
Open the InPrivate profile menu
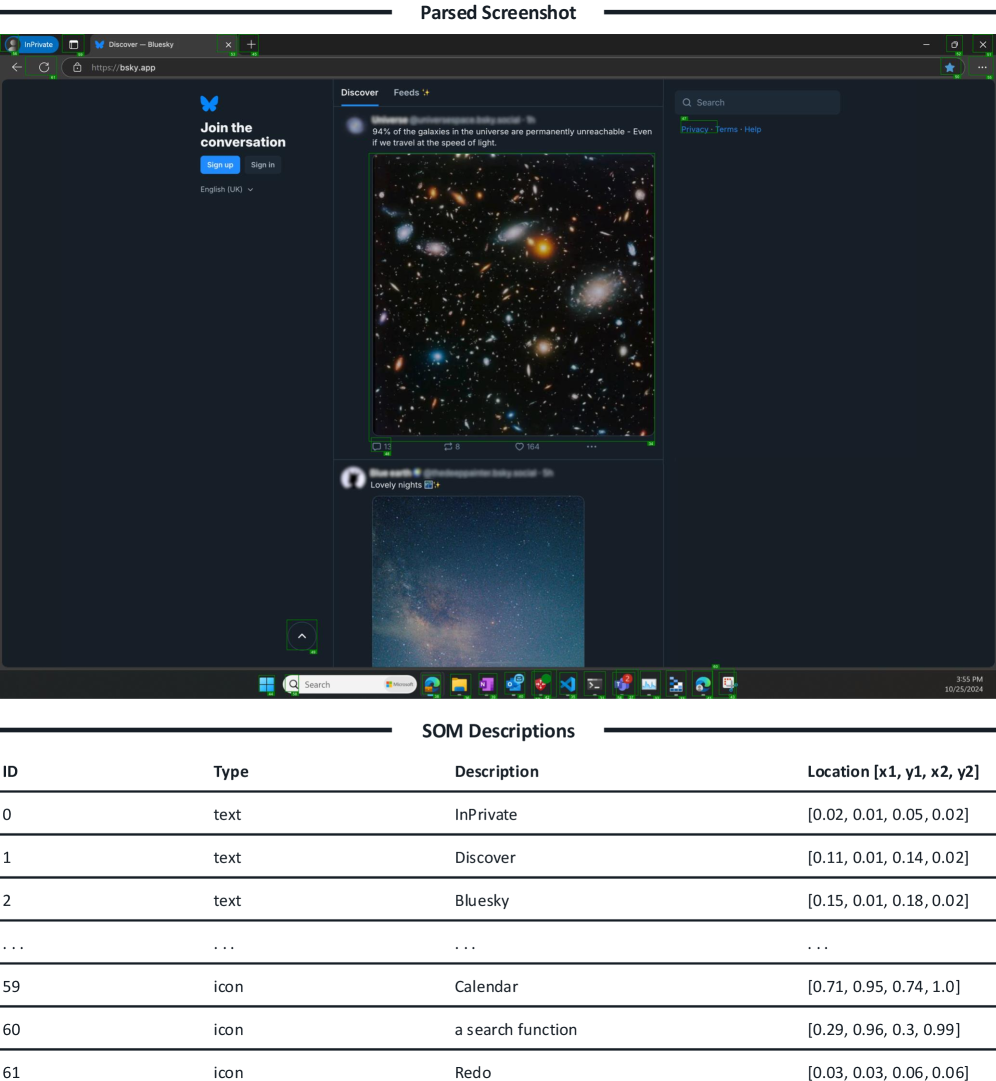tap(32, 44)
